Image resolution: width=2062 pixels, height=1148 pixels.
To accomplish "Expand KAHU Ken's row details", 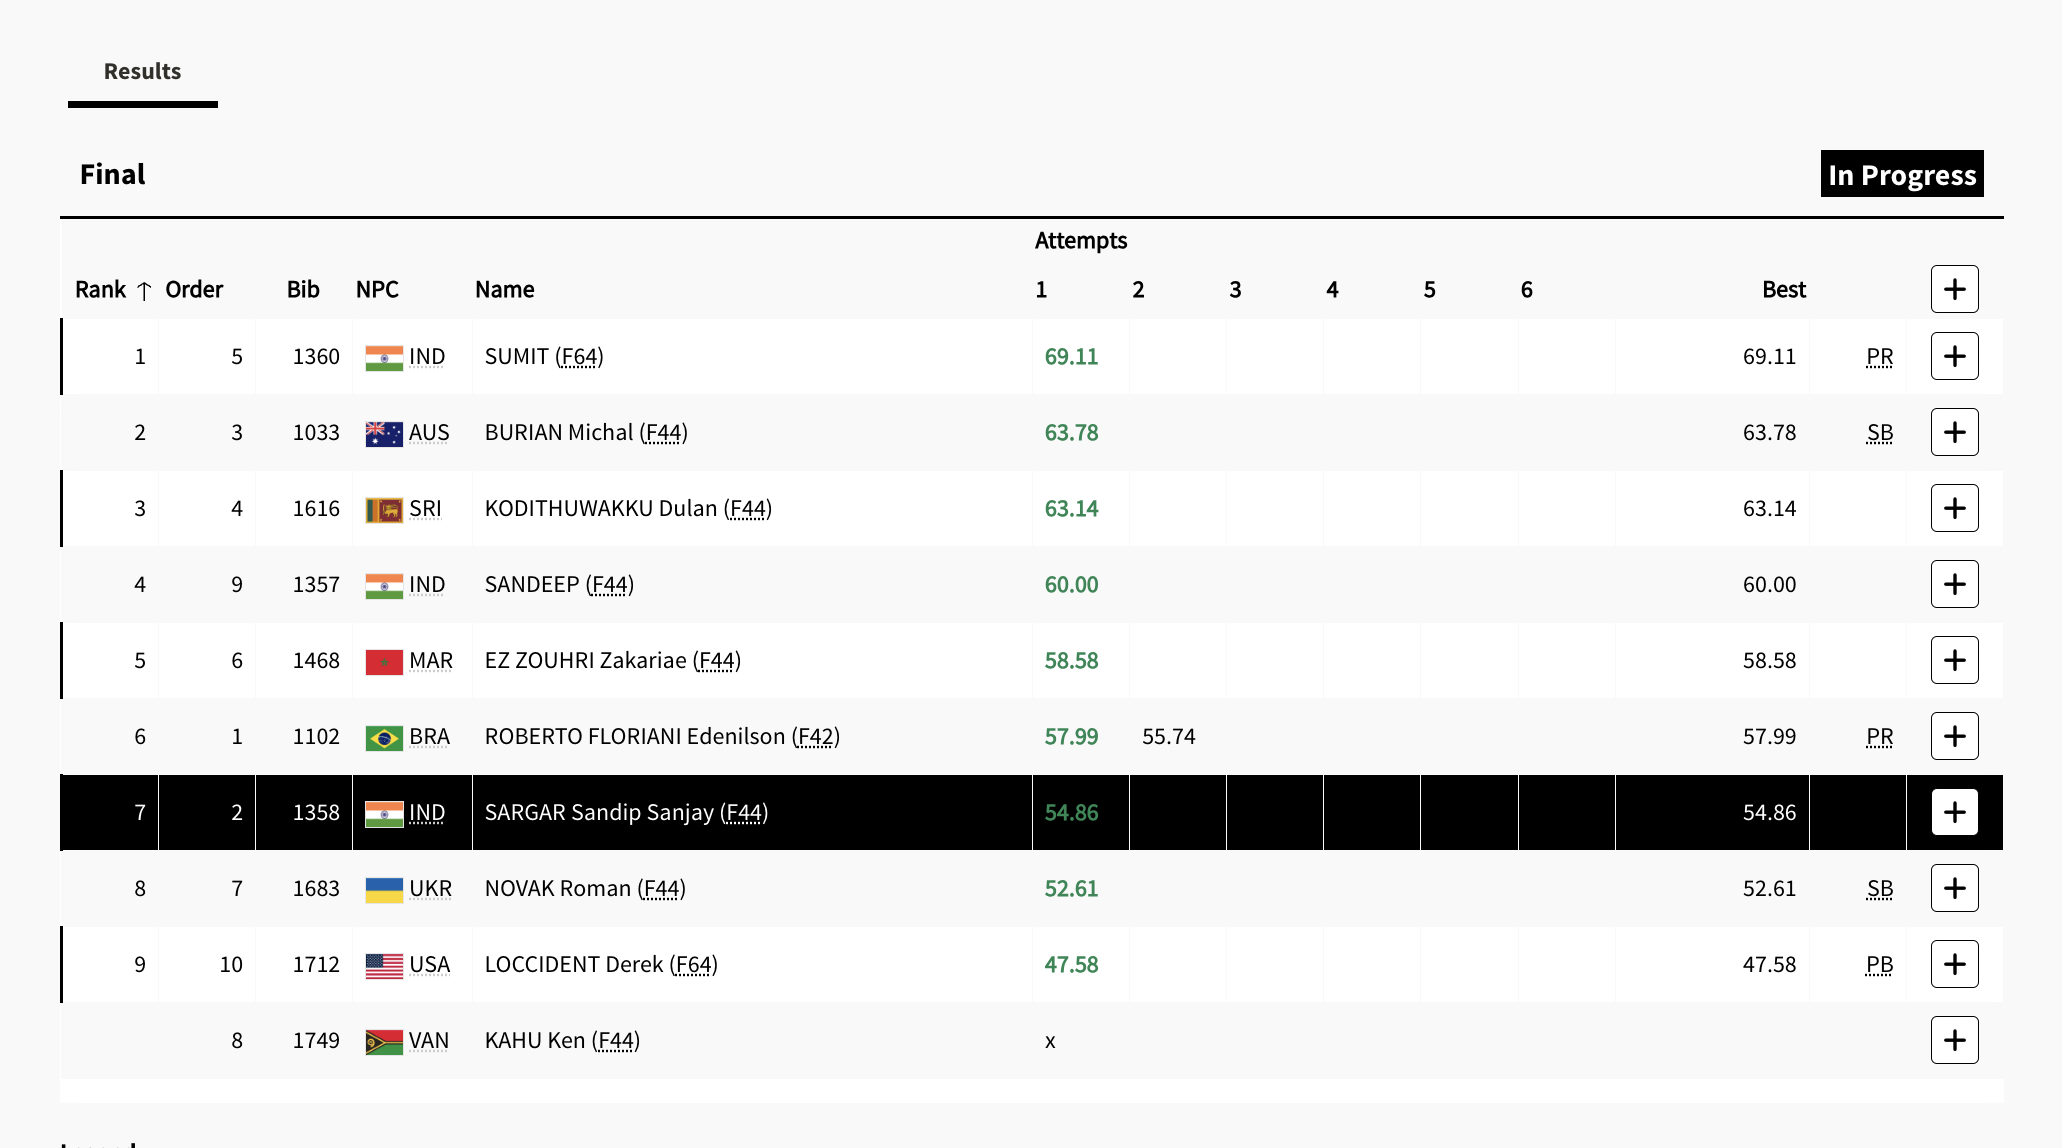I will pos(1954,1041).
